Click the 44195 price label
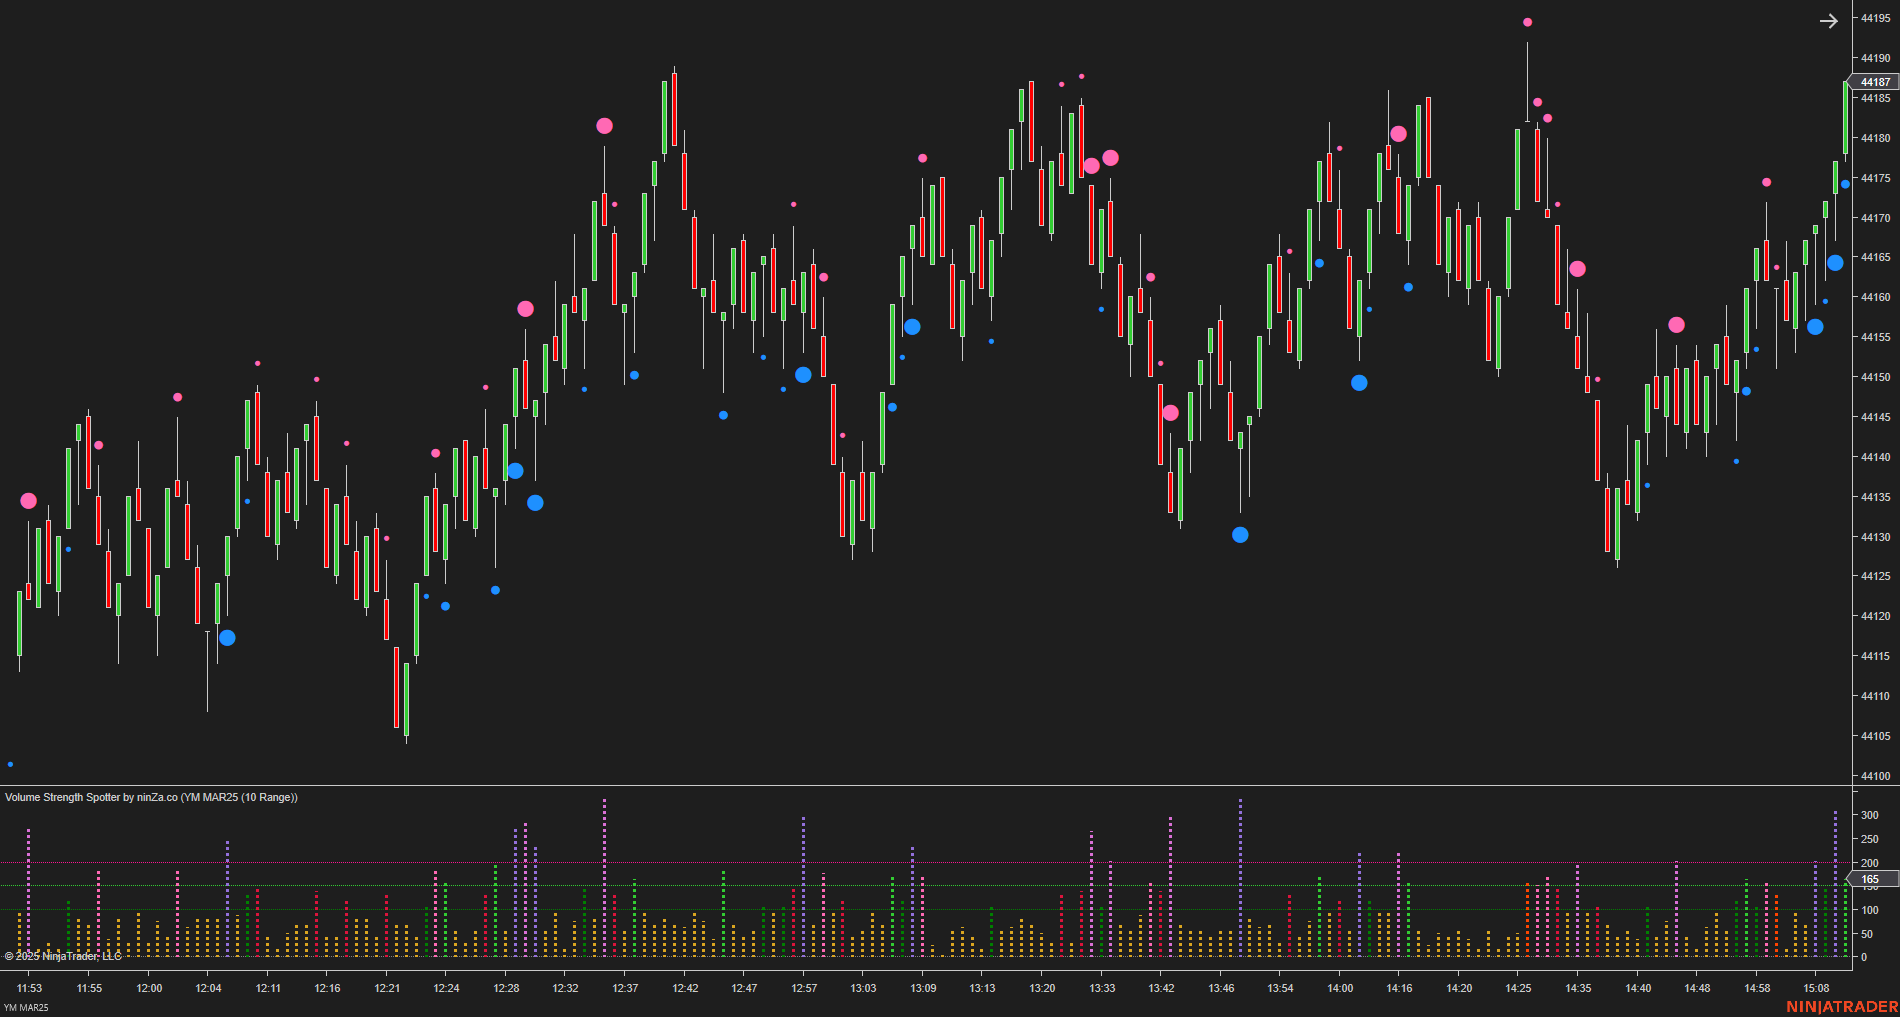Image resolution: width=1900 pixels, height=1017 pixels. [x=1873, y=16]
